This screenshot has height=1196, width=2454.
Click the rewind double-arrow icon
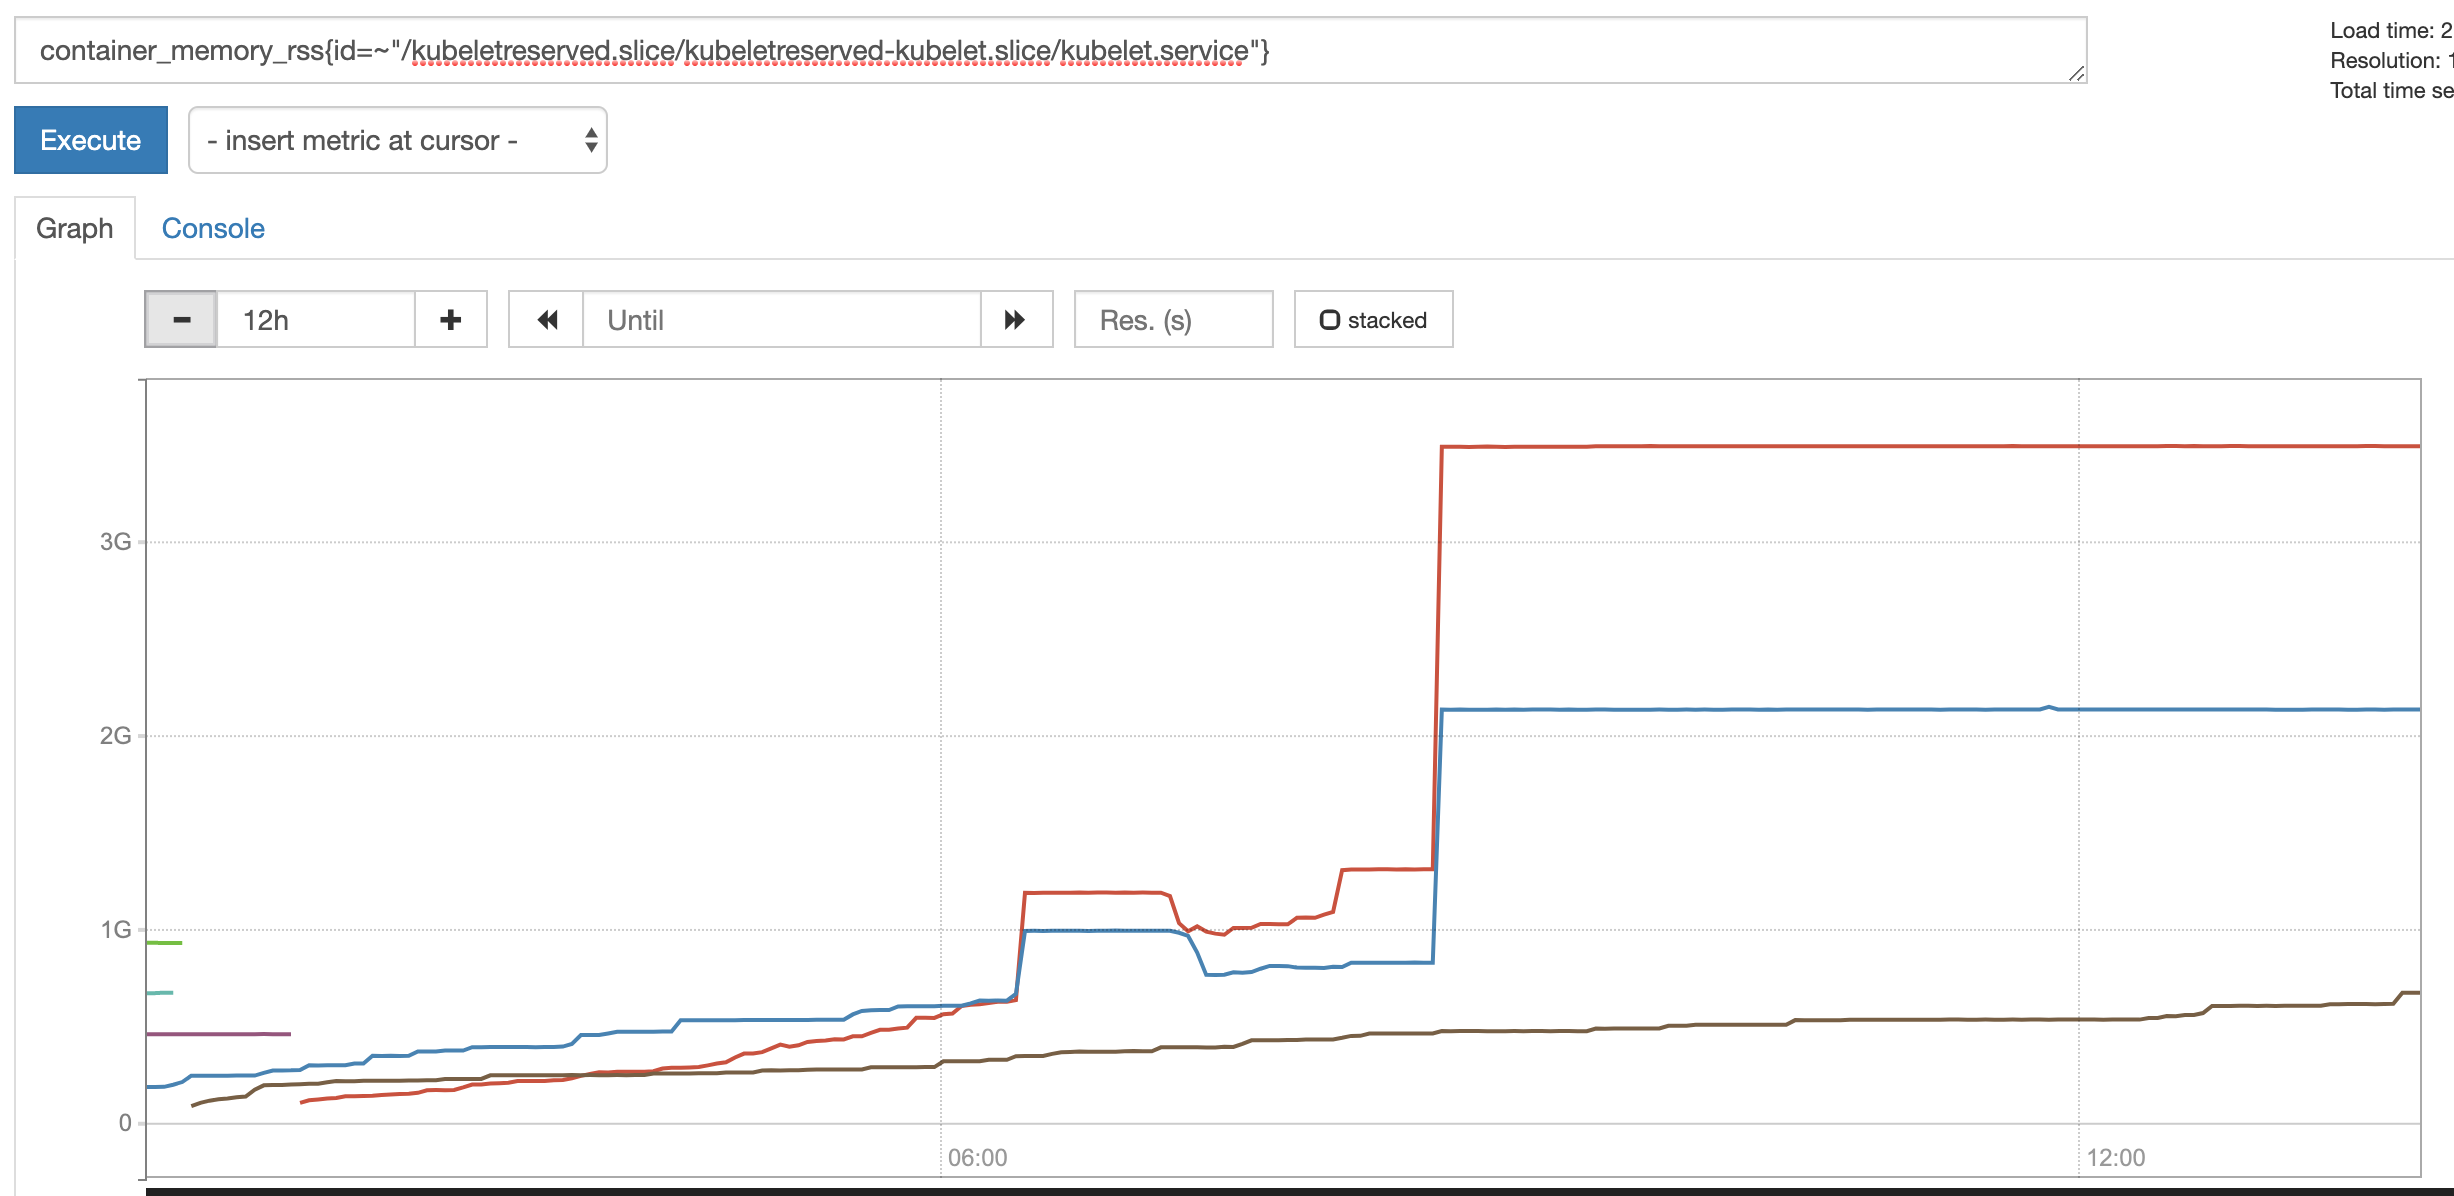(546, 320)
